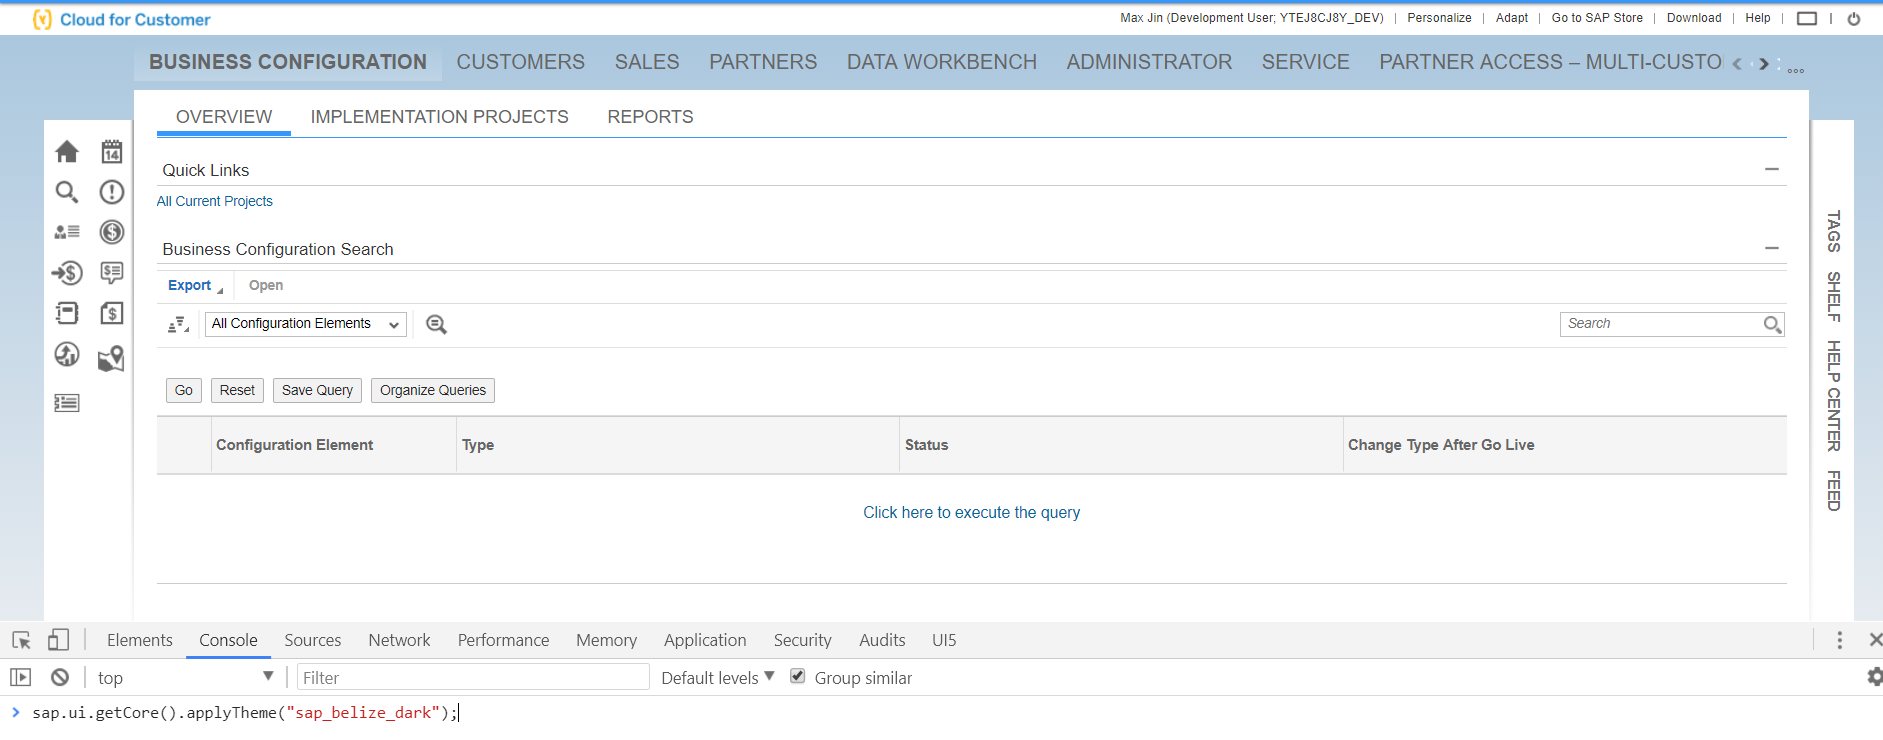Image resolution: width=1883 pixels, height=740 pixels.
Task: Click the Save Query button
Action: pos(317,390)
